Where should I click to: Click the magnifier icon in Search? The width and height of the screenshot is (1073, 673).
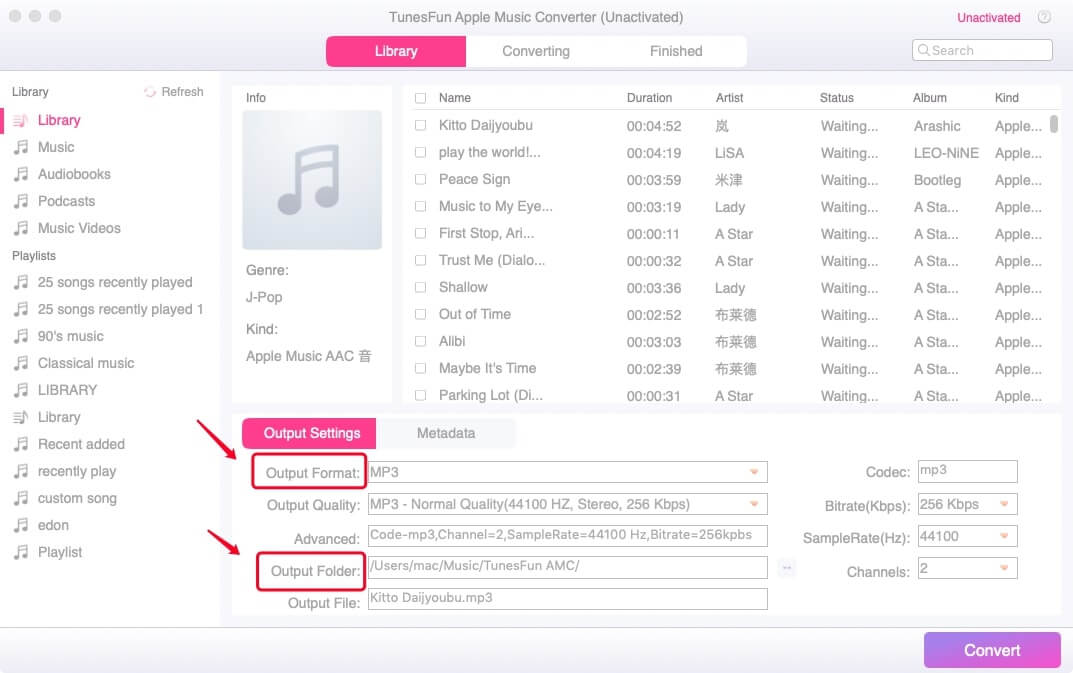tap(924, 50)
